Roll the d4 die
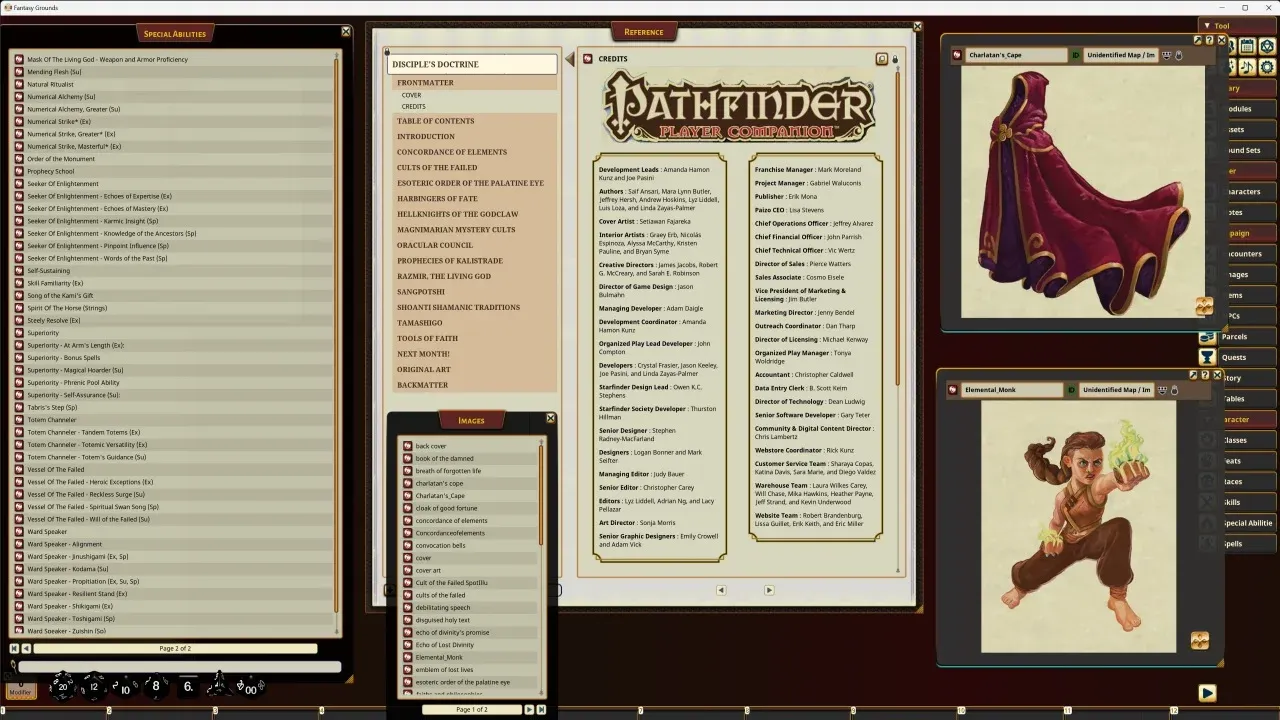Image resolution: width=1280 pixels, height=720 pixels. [x=218, y=686]
